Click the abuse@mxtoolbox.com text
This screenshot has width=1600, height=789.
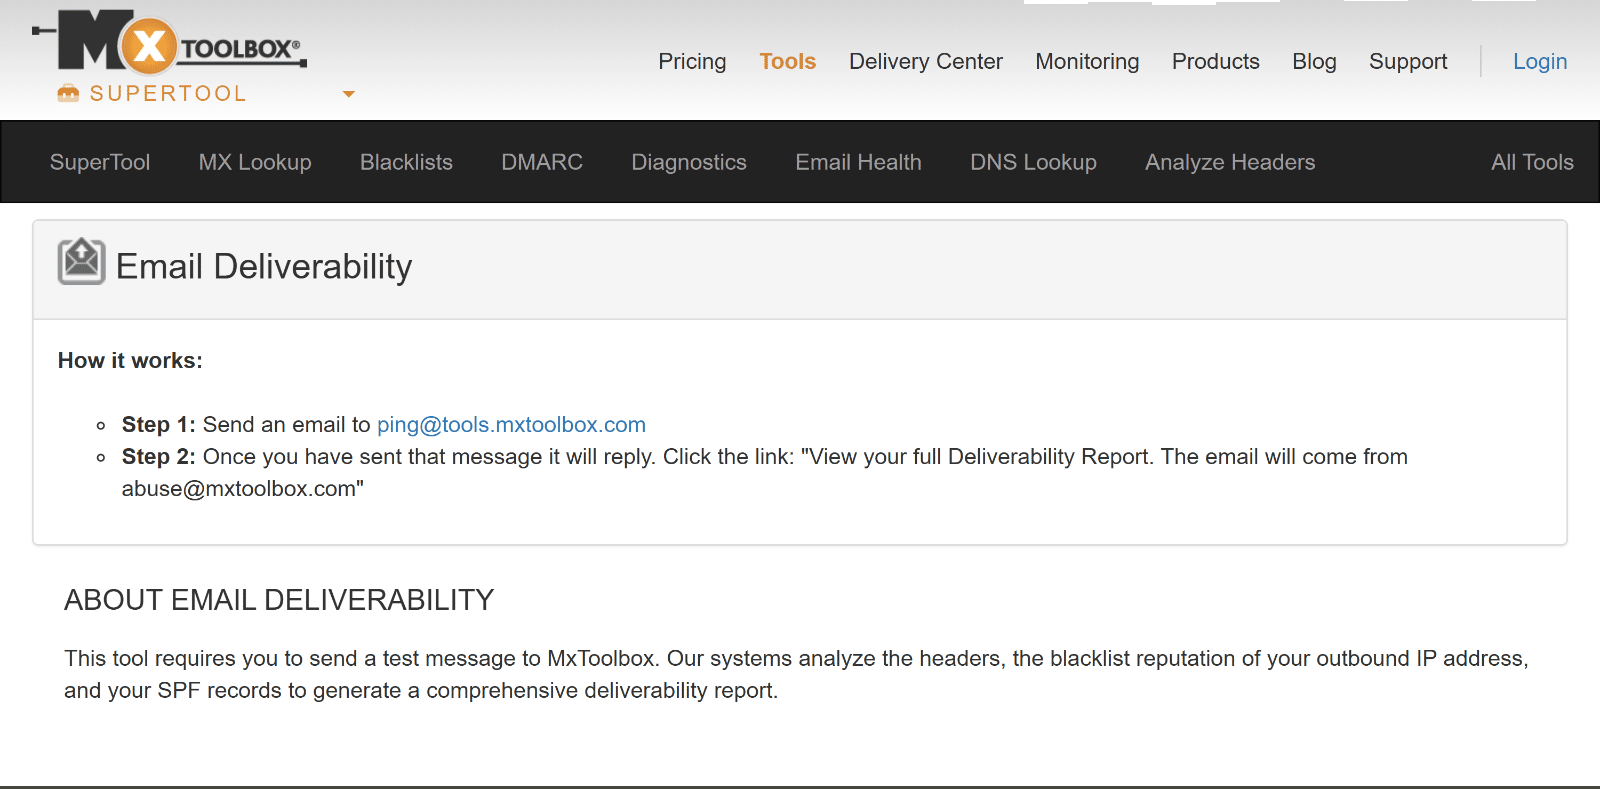coord(239,489)
